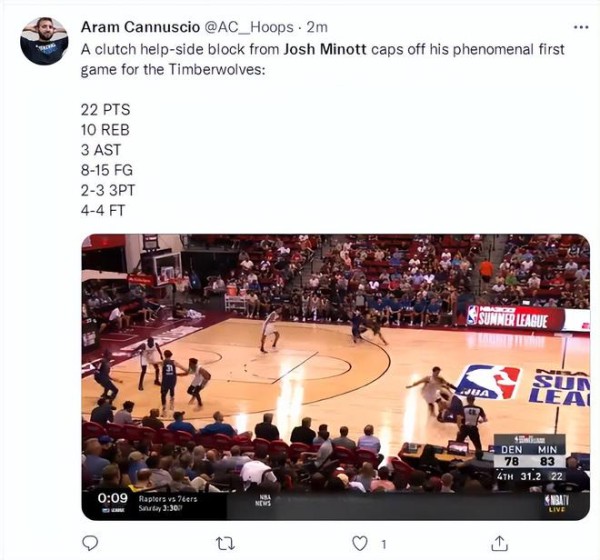This screenshot has width=600, height=560.
Task: Click the like count number 1
Action: pos(384,544)
